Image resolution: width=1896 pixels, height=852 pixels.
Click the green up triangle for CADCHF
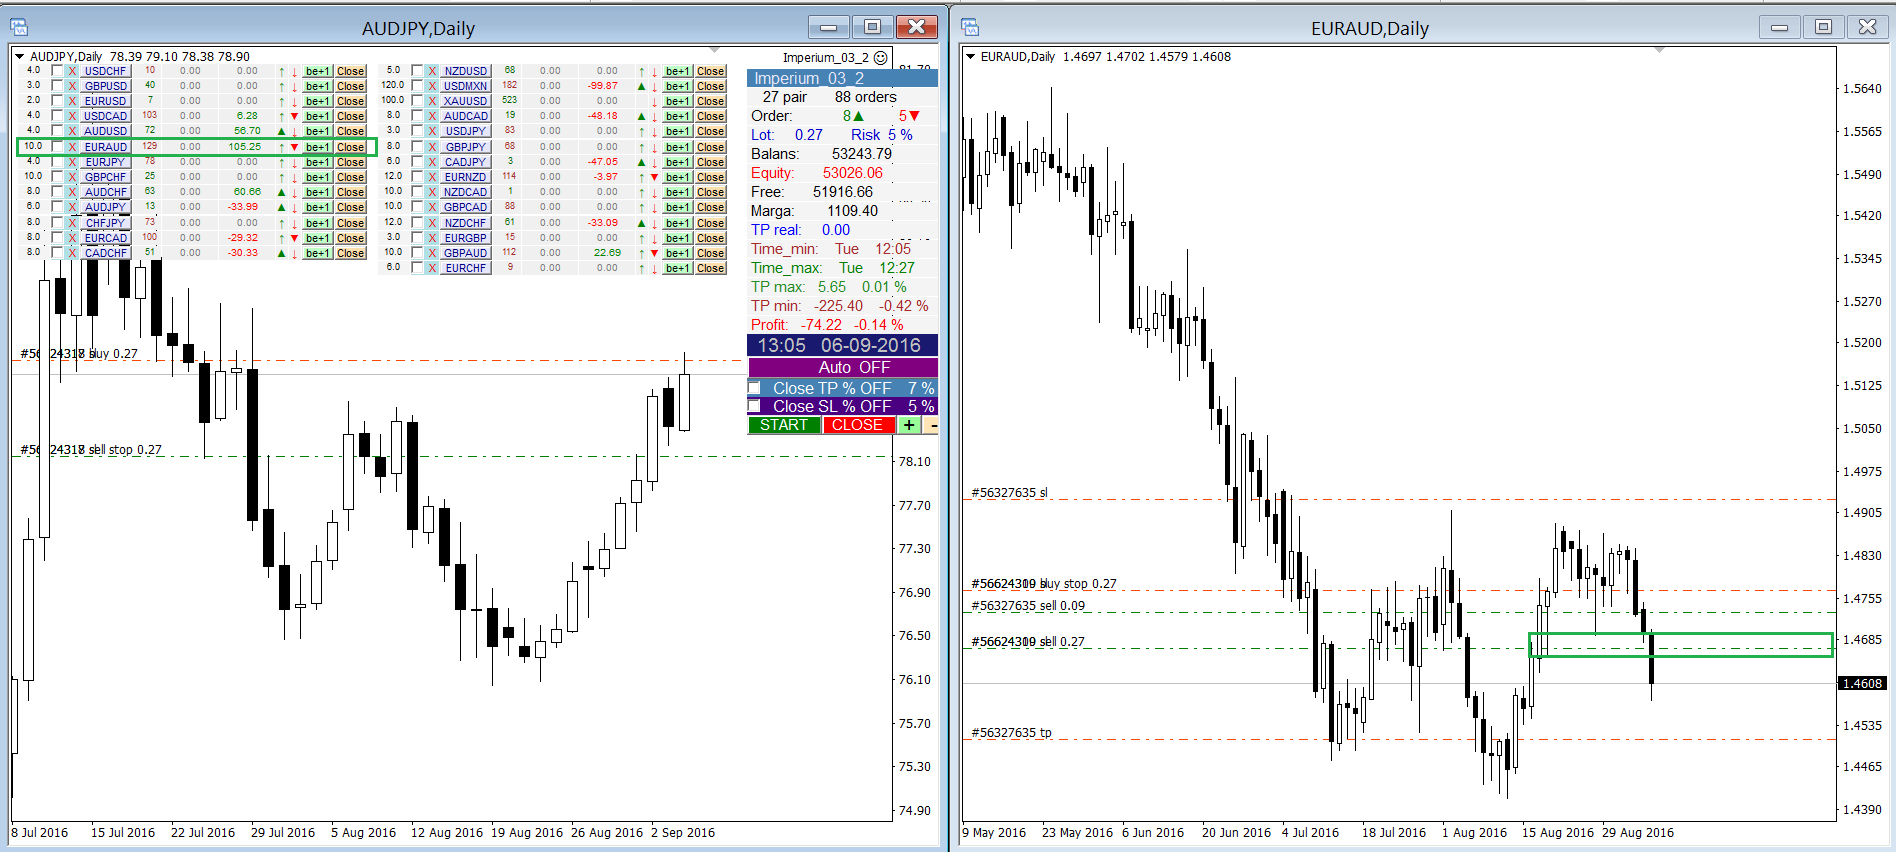pyautogui.click(x=282, y=253)
